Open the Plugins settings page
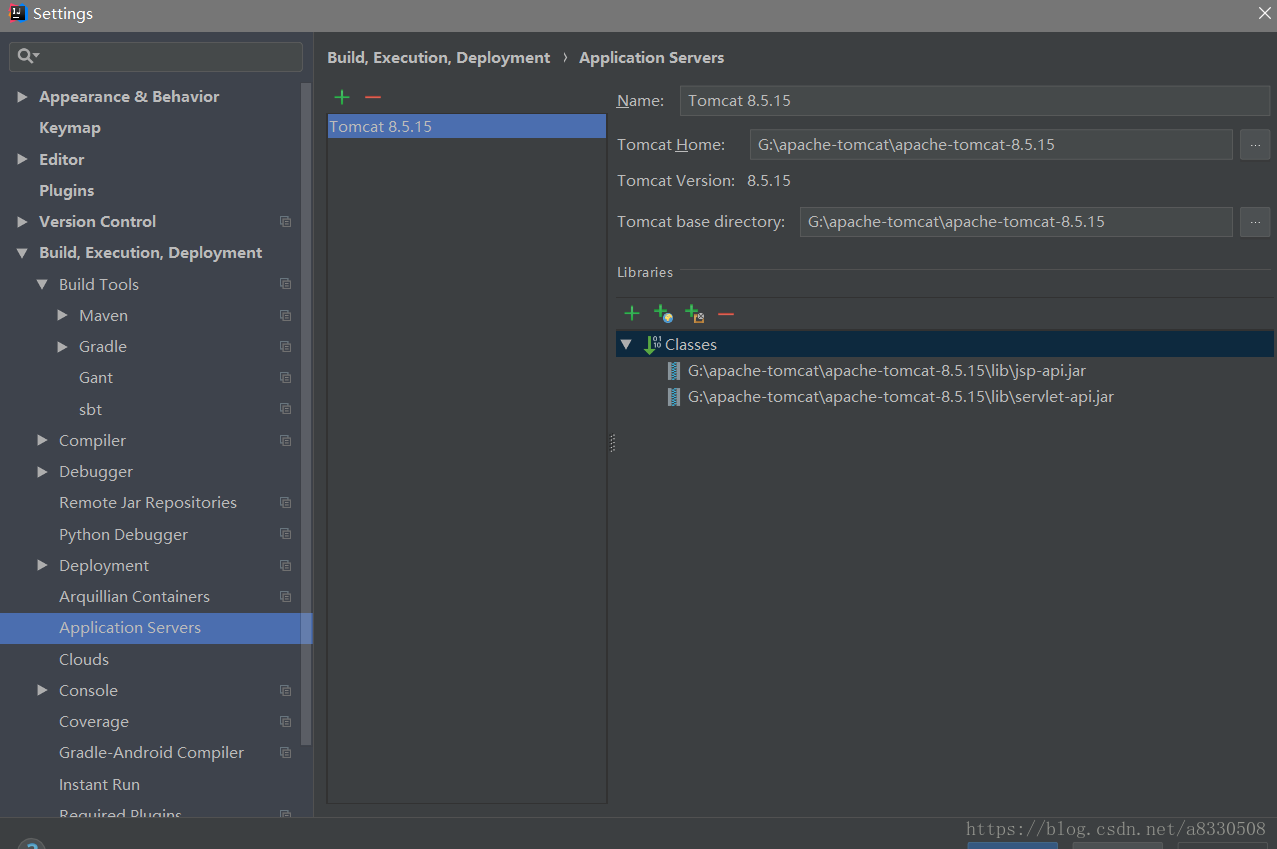Screen dimensions: 1277x849 pos(67,190)
